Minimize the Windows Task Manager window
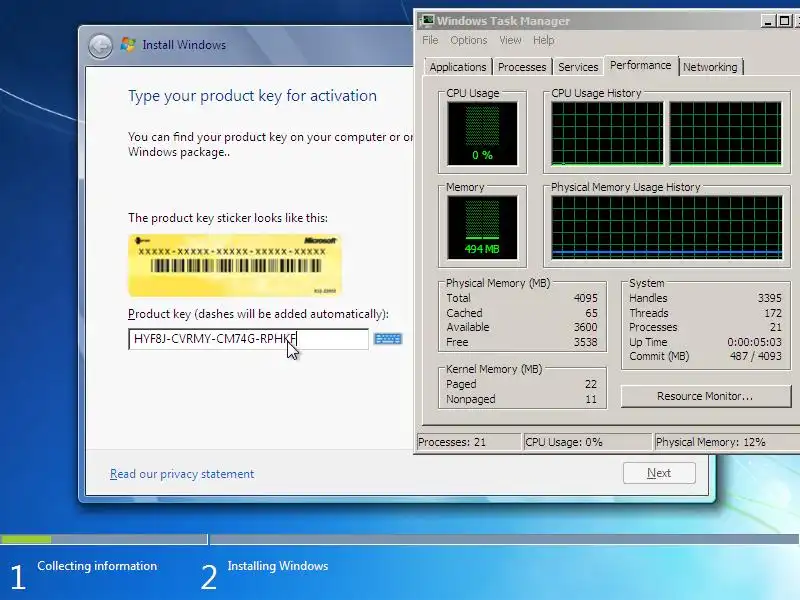The image size is (800, 600). [x=768, y=21]
